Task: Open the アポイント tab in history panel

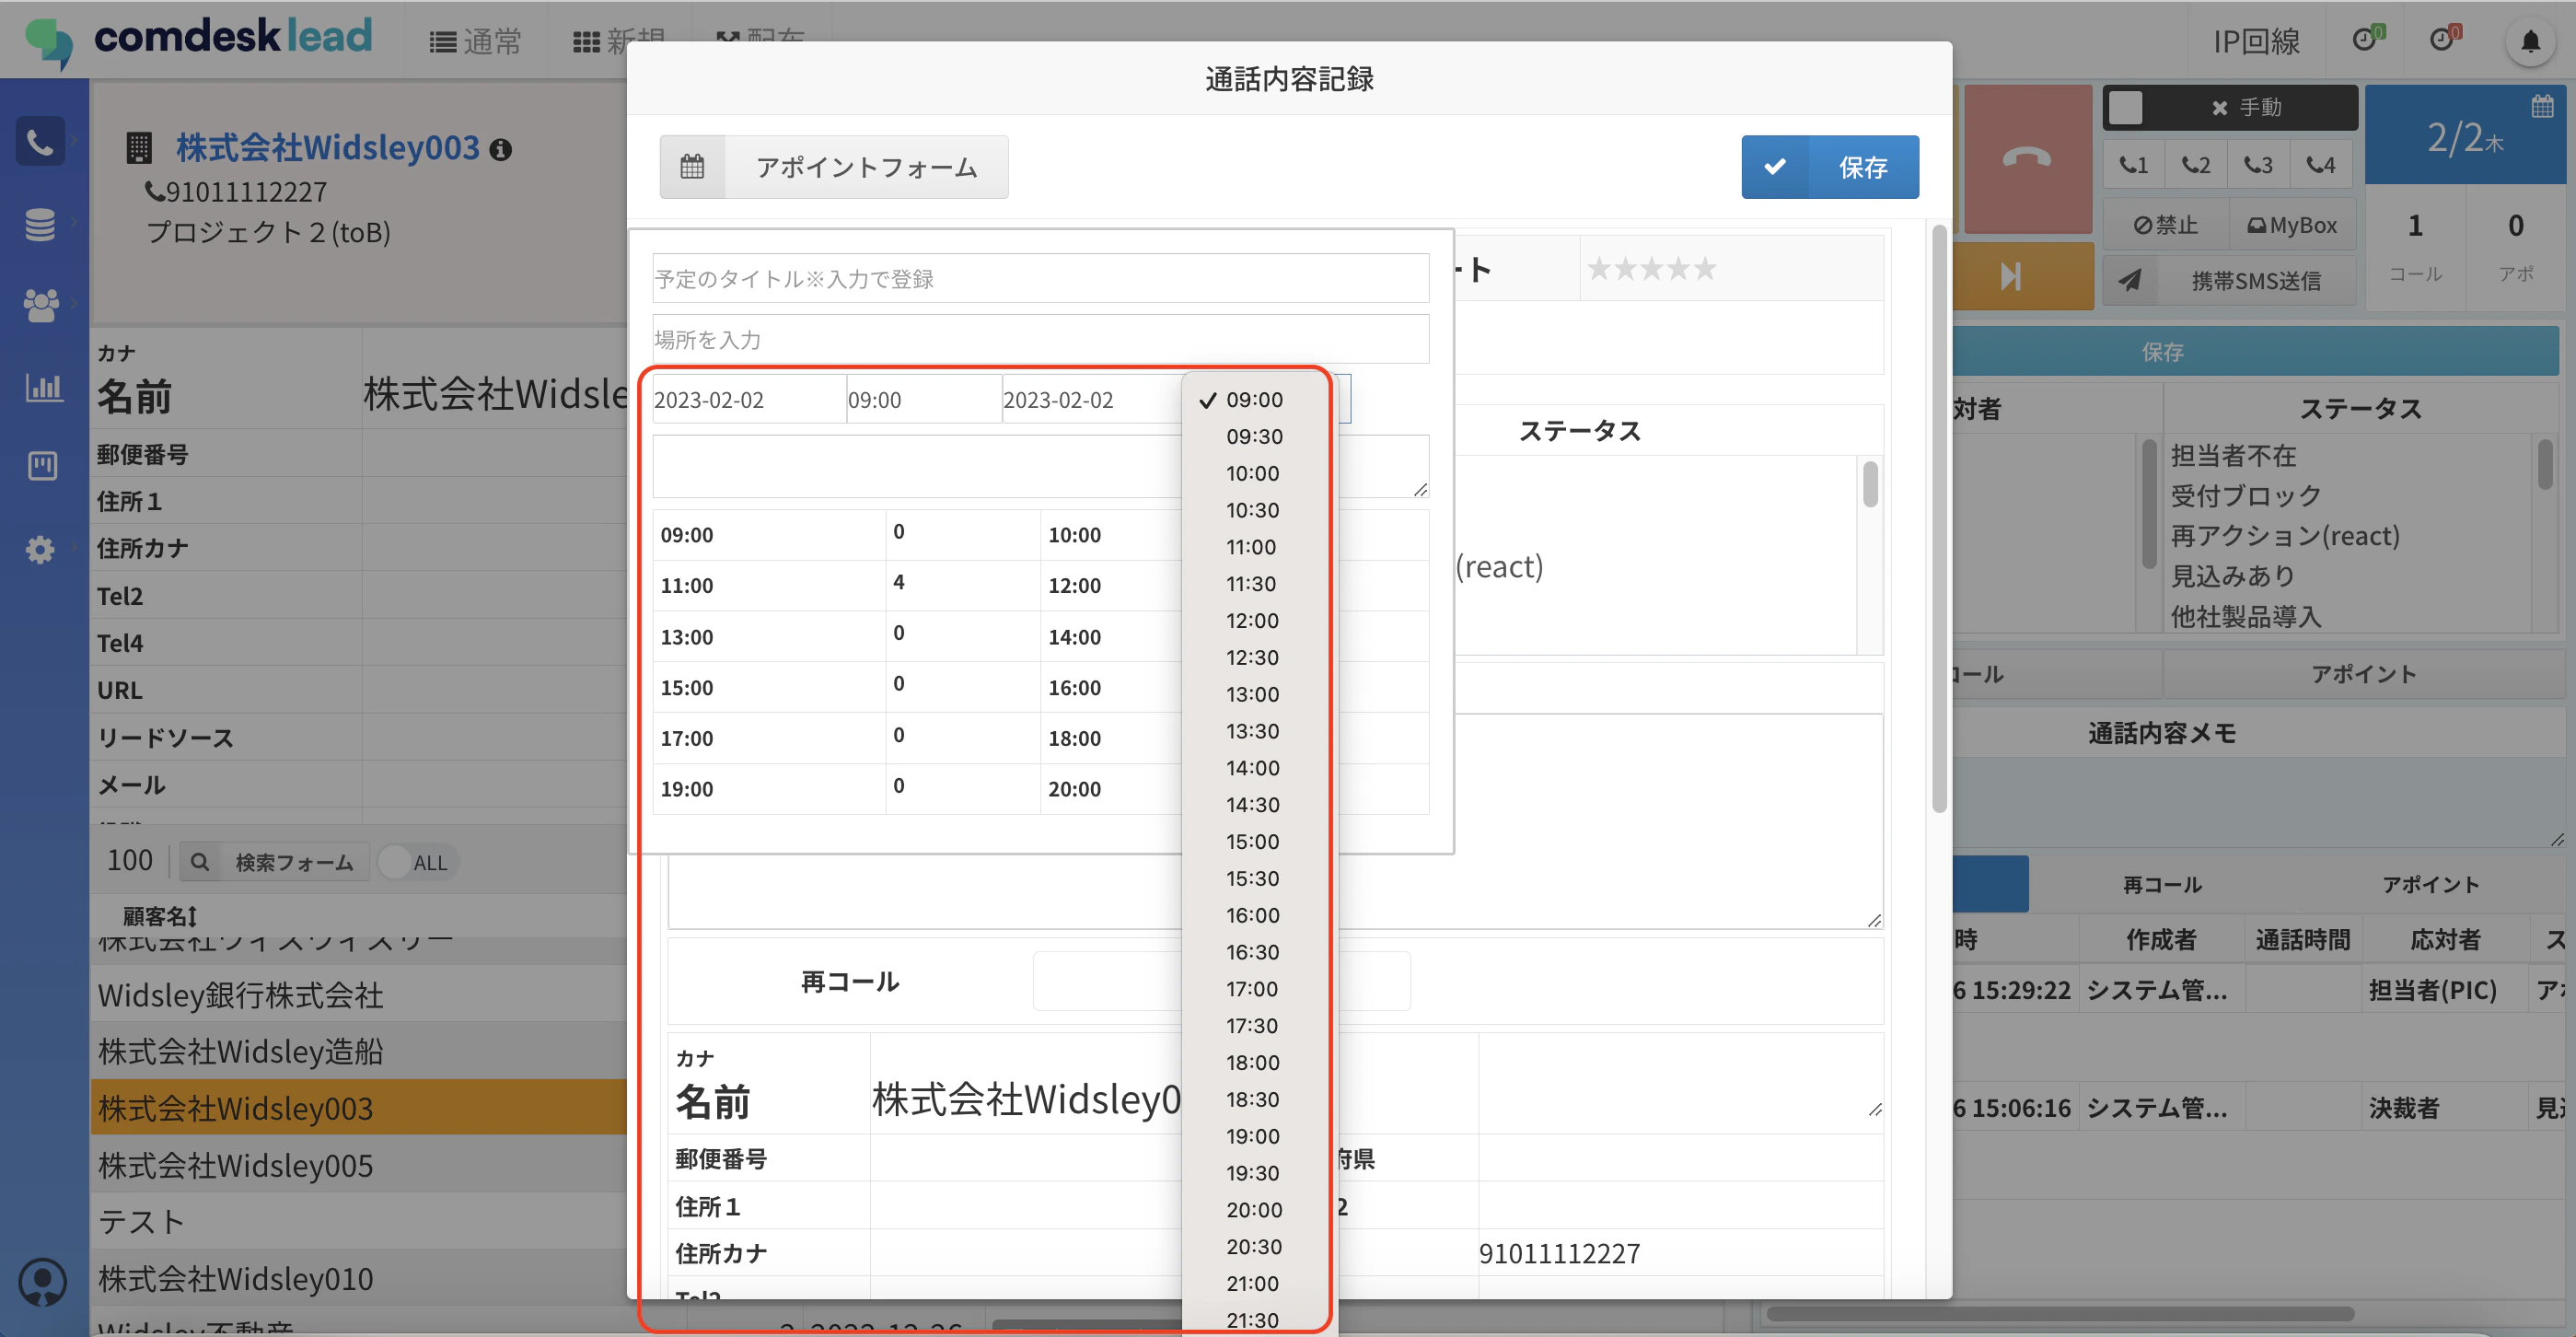Action: coord(2430,884)
